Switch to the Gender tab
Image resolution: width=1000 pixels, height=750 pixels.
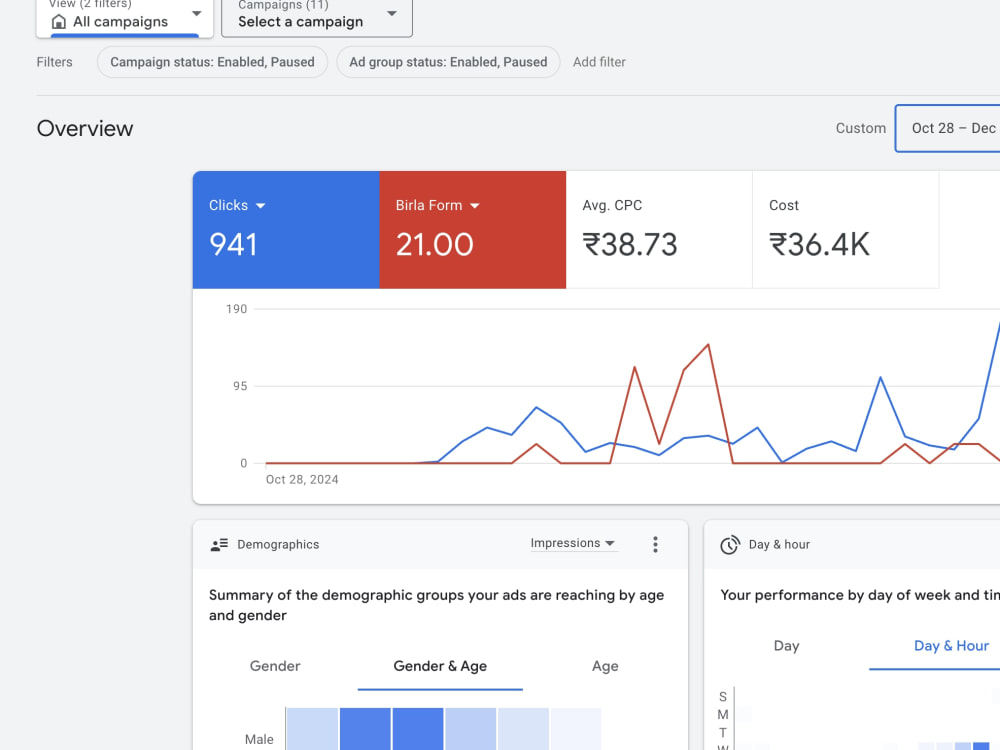click(x=275, y=666)
